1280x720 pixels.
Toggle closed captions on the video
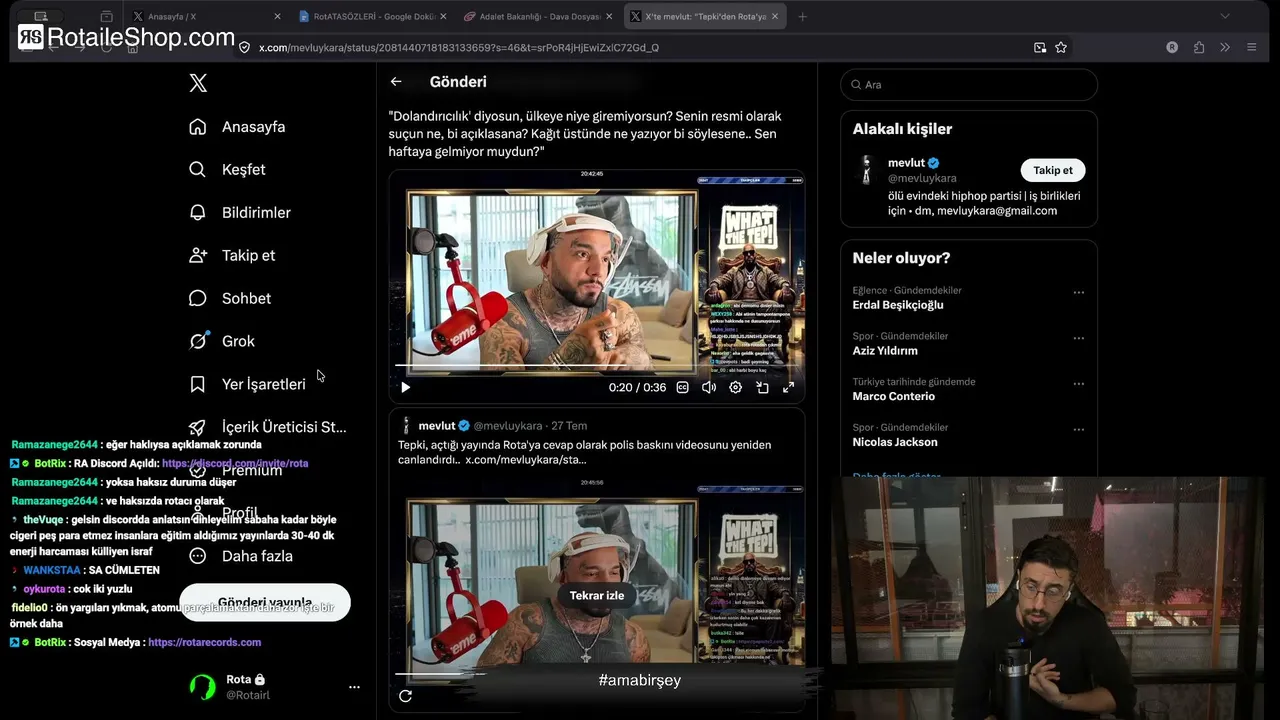tap(682, 387)
